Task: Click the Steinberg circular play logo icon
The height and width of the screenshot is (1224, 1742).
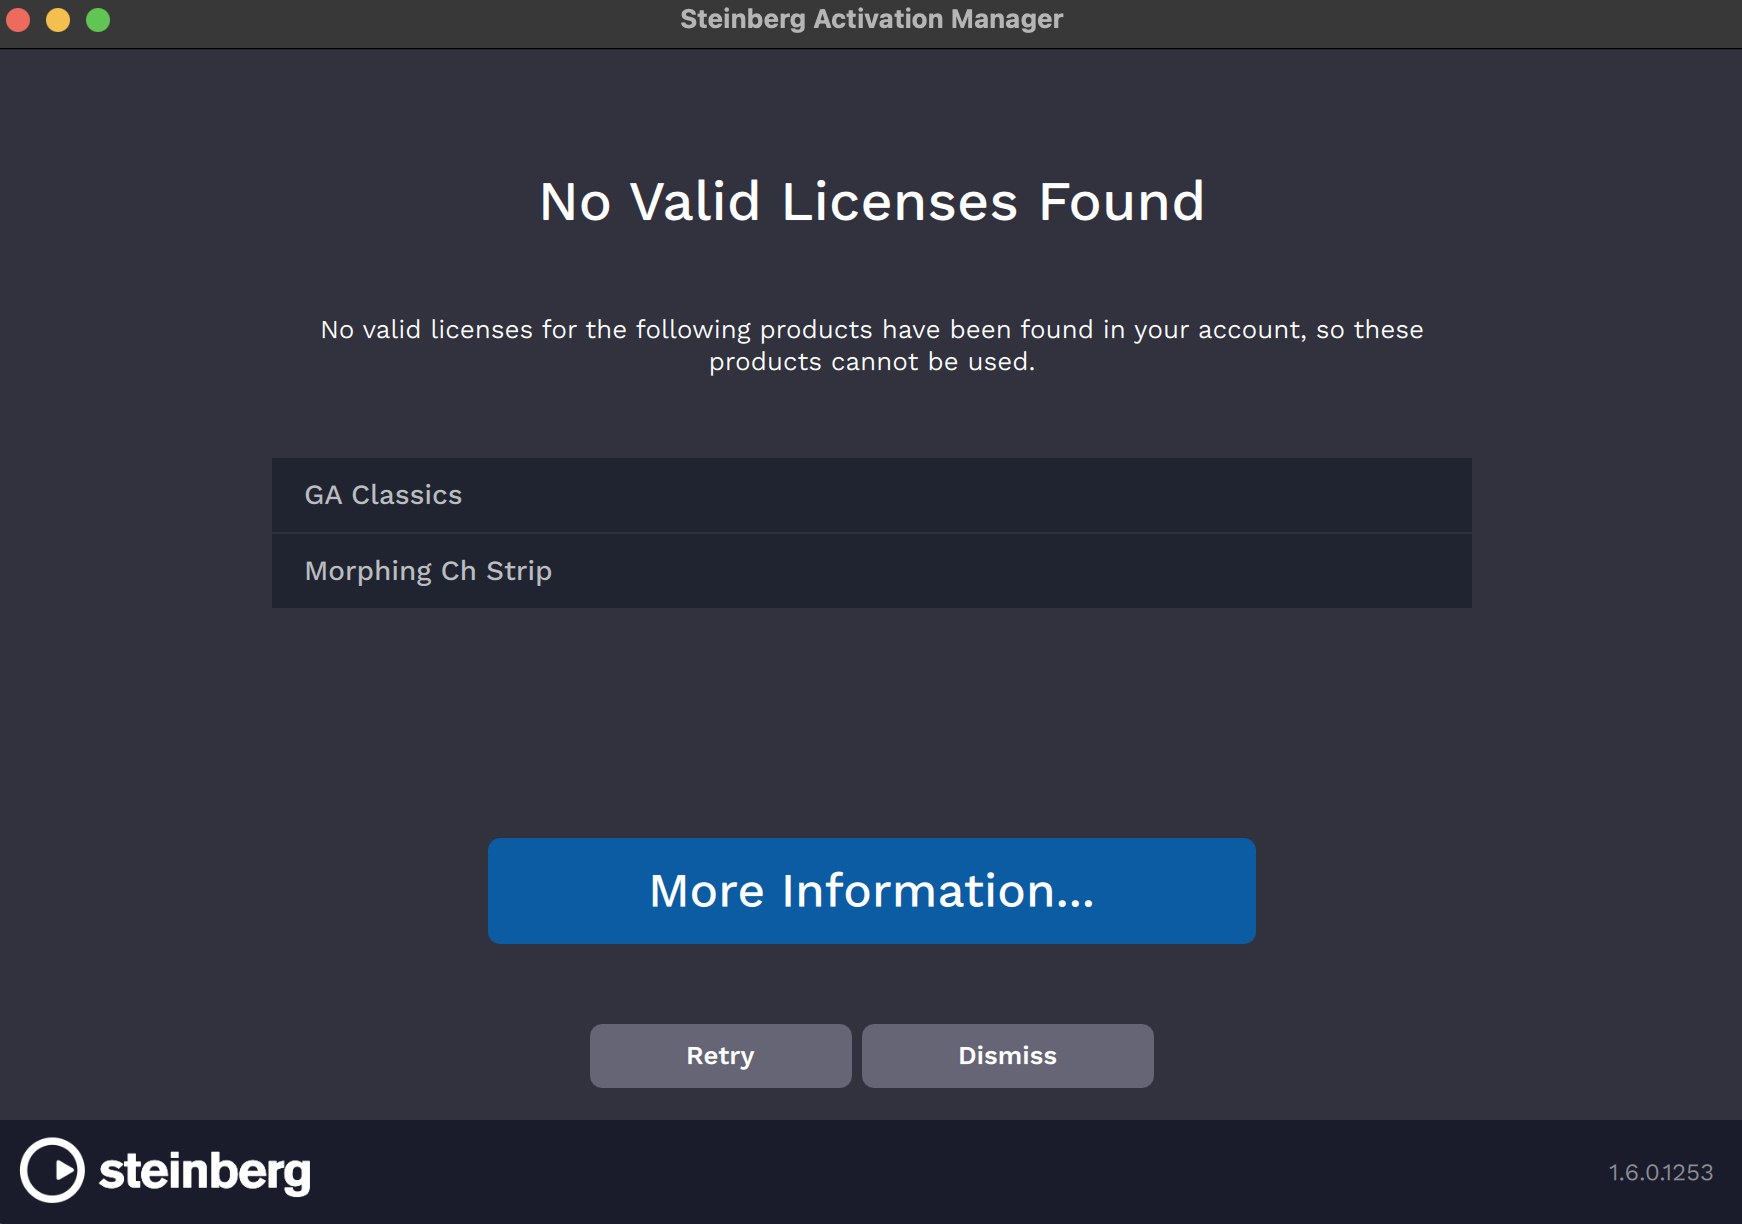Action: [52, 1170]
